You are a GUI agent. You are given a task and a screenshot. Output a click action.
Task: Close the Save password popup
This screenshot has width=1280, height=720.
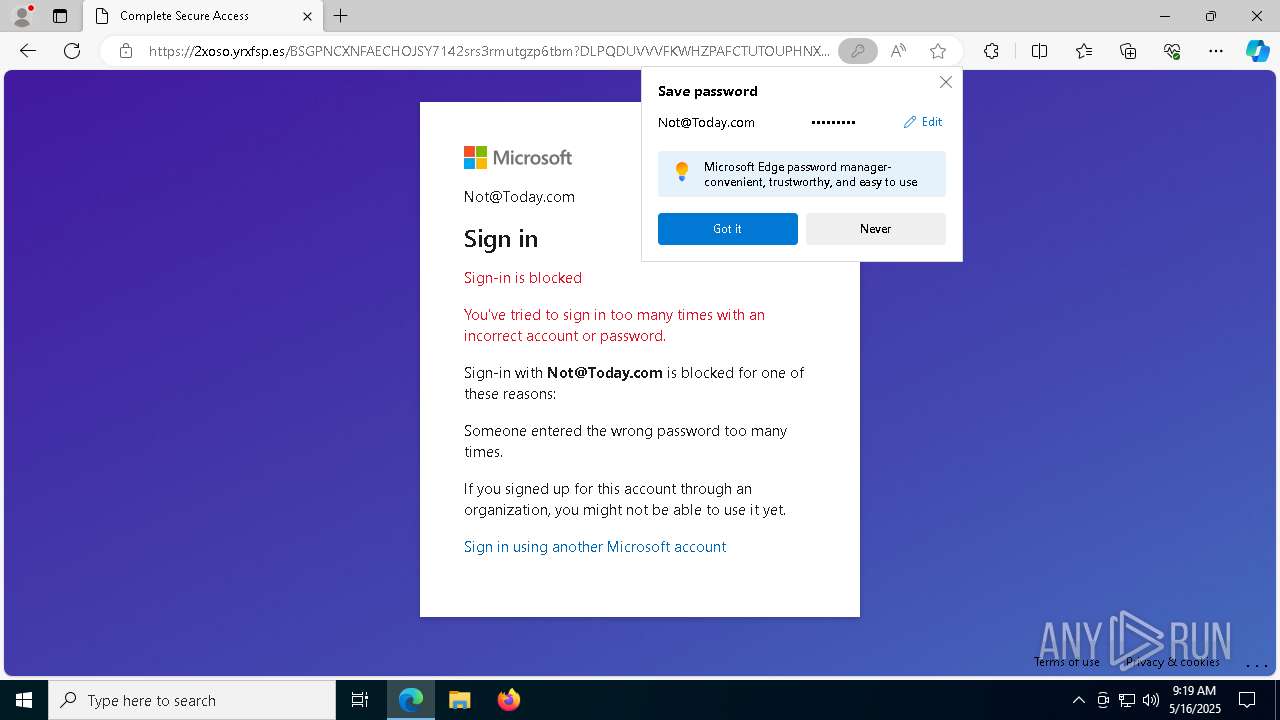click(x=945, y=82)
